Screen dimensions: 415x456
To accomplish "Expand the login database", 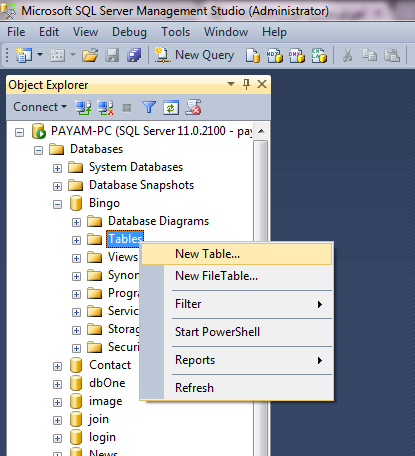I will pyautogui.click(x=57, y=438).
